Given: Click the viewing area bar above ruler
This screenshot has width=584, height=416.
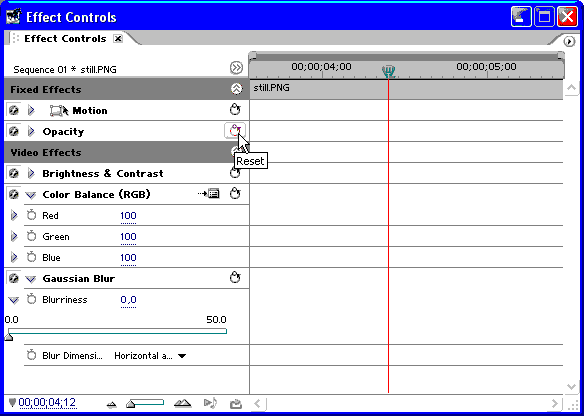Looking at the screenshot, I should pyautogui.click(x=406, y=57).
